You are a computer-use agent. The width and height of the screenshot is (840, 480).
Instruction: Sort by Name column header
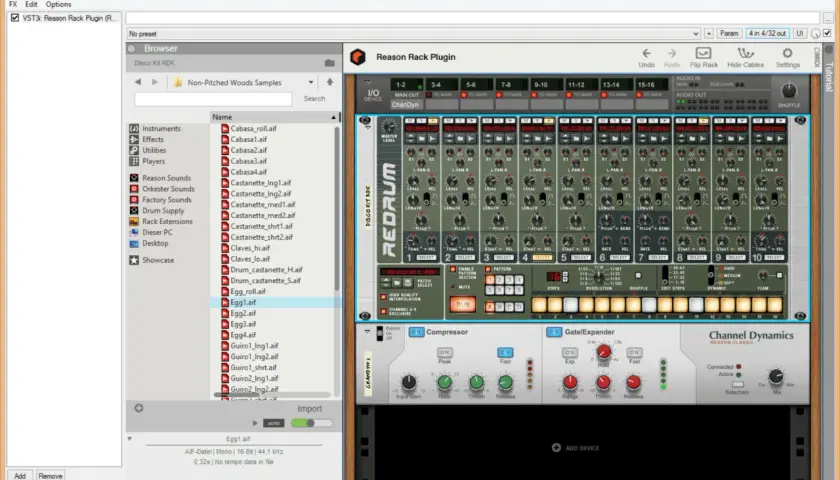(274, 117)
